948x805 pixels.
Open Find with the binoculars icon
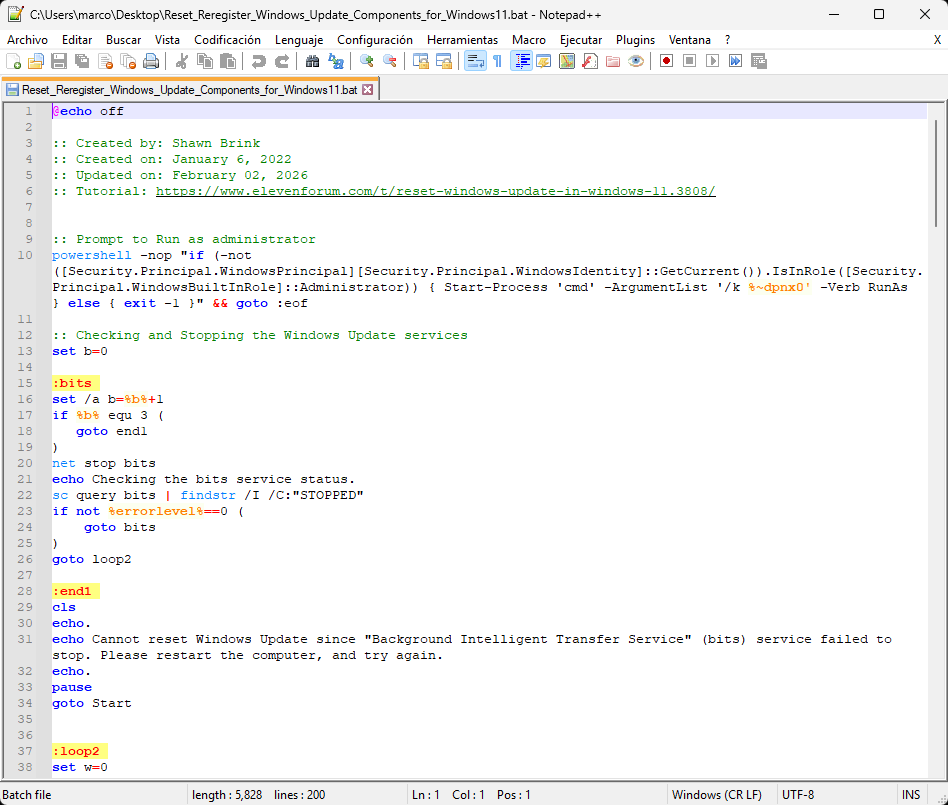tap(313, 61)
